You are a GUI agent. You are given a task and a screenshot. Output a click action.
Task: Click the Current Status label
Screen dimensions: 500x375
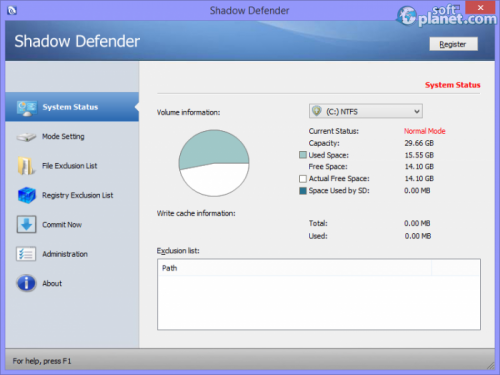(334, 131)
